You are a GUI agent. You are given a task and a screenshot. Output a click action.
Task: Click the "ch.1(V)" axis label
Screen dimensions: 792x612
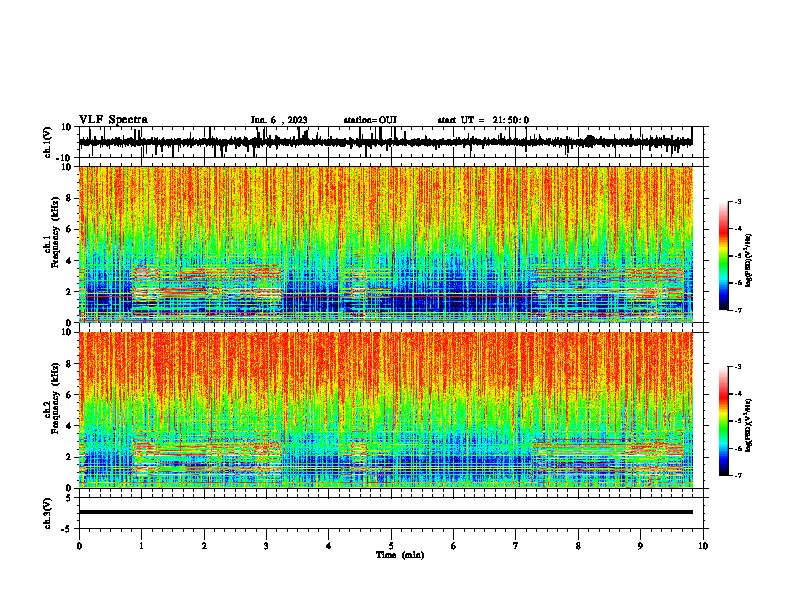tap(48, 142)
